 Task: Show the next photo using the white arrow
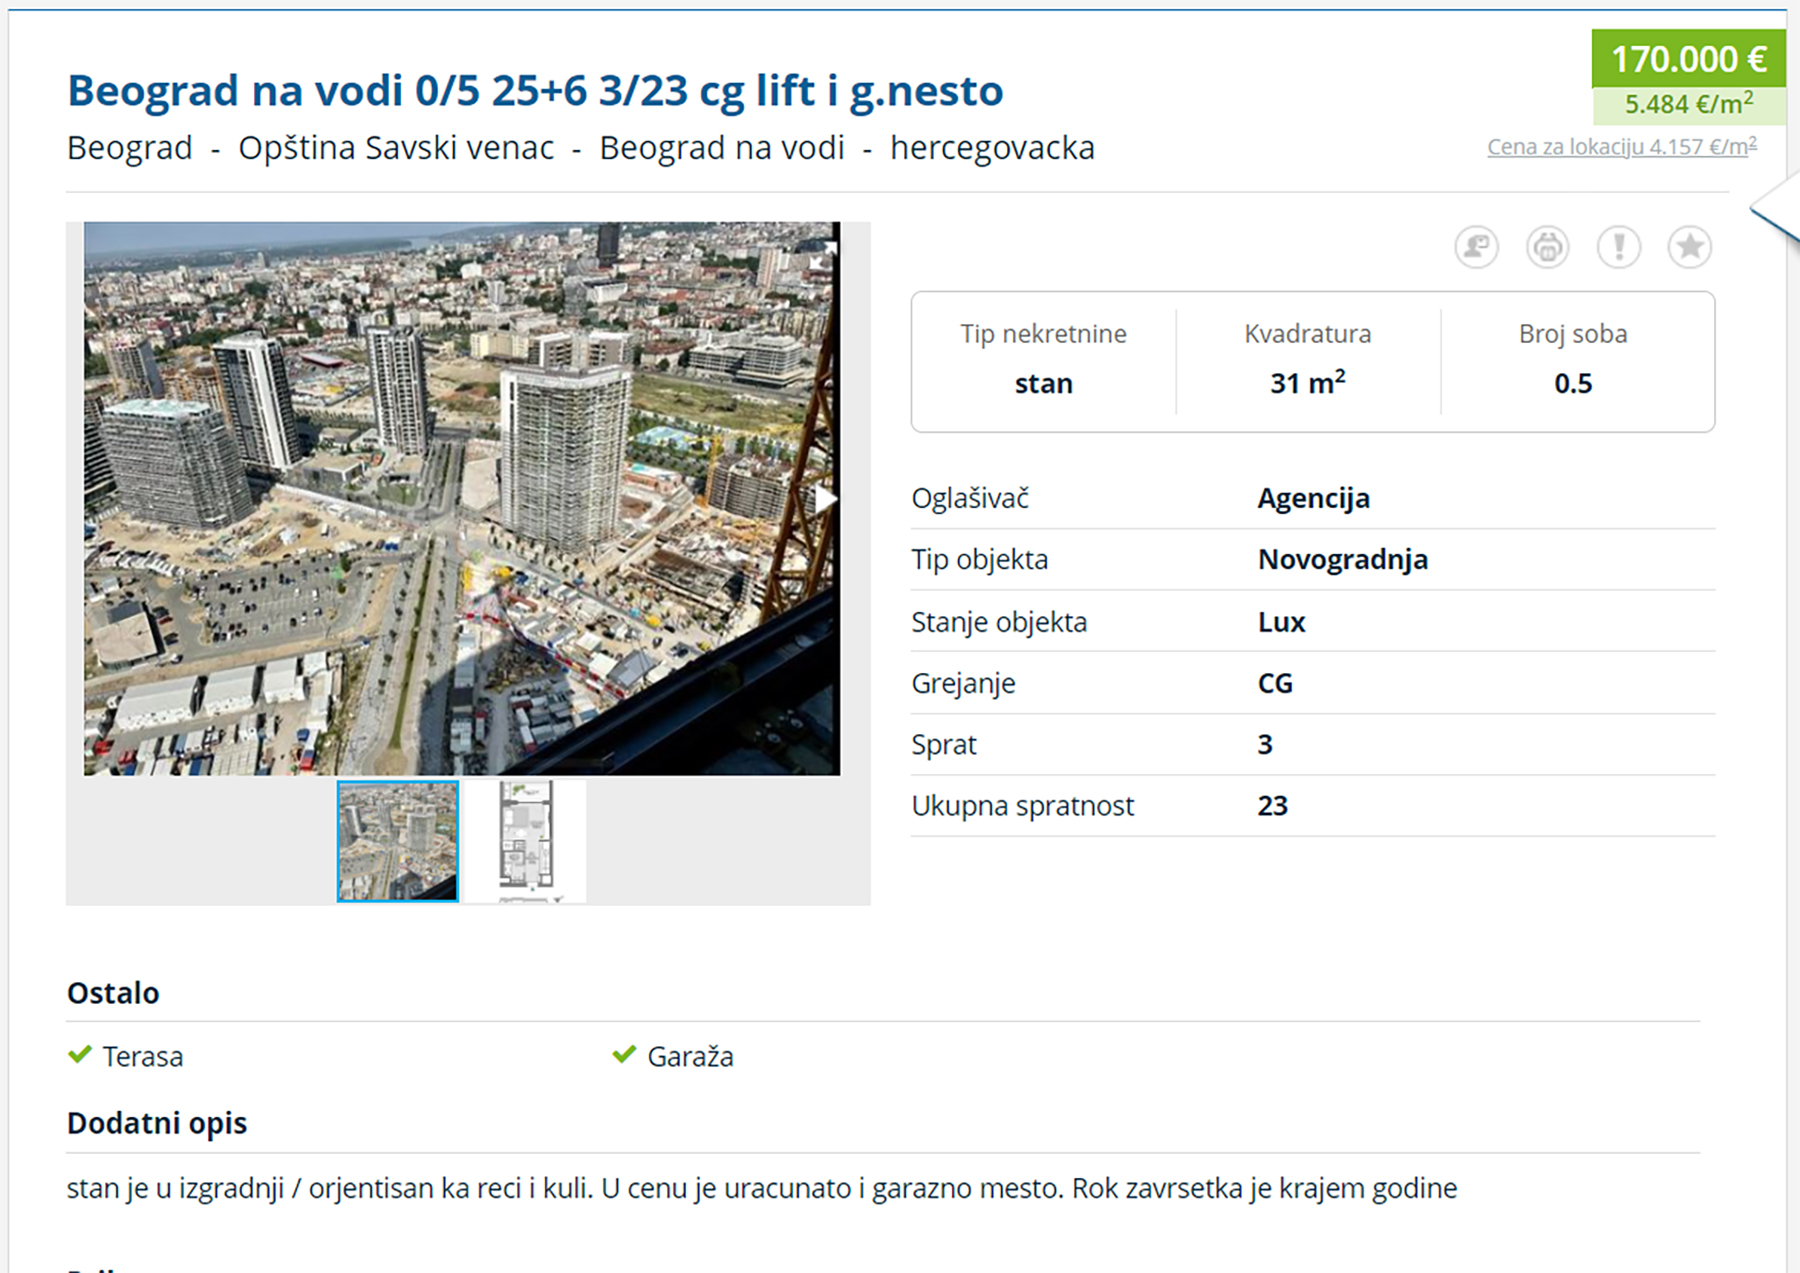point(824,499)
